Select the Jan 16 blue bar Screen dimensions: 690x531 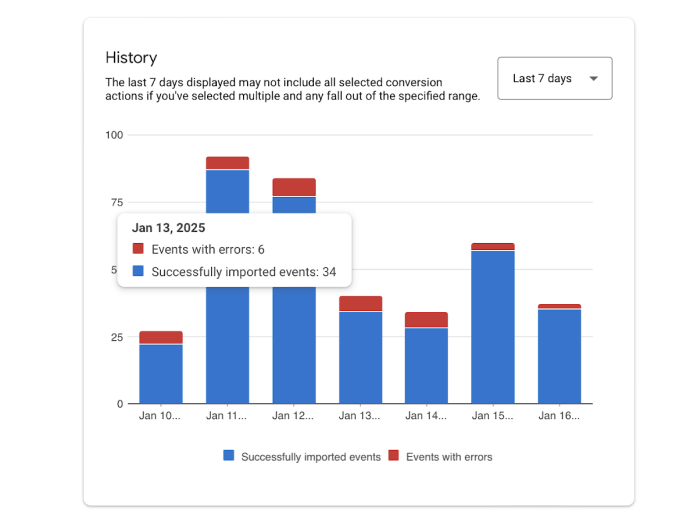559,357
